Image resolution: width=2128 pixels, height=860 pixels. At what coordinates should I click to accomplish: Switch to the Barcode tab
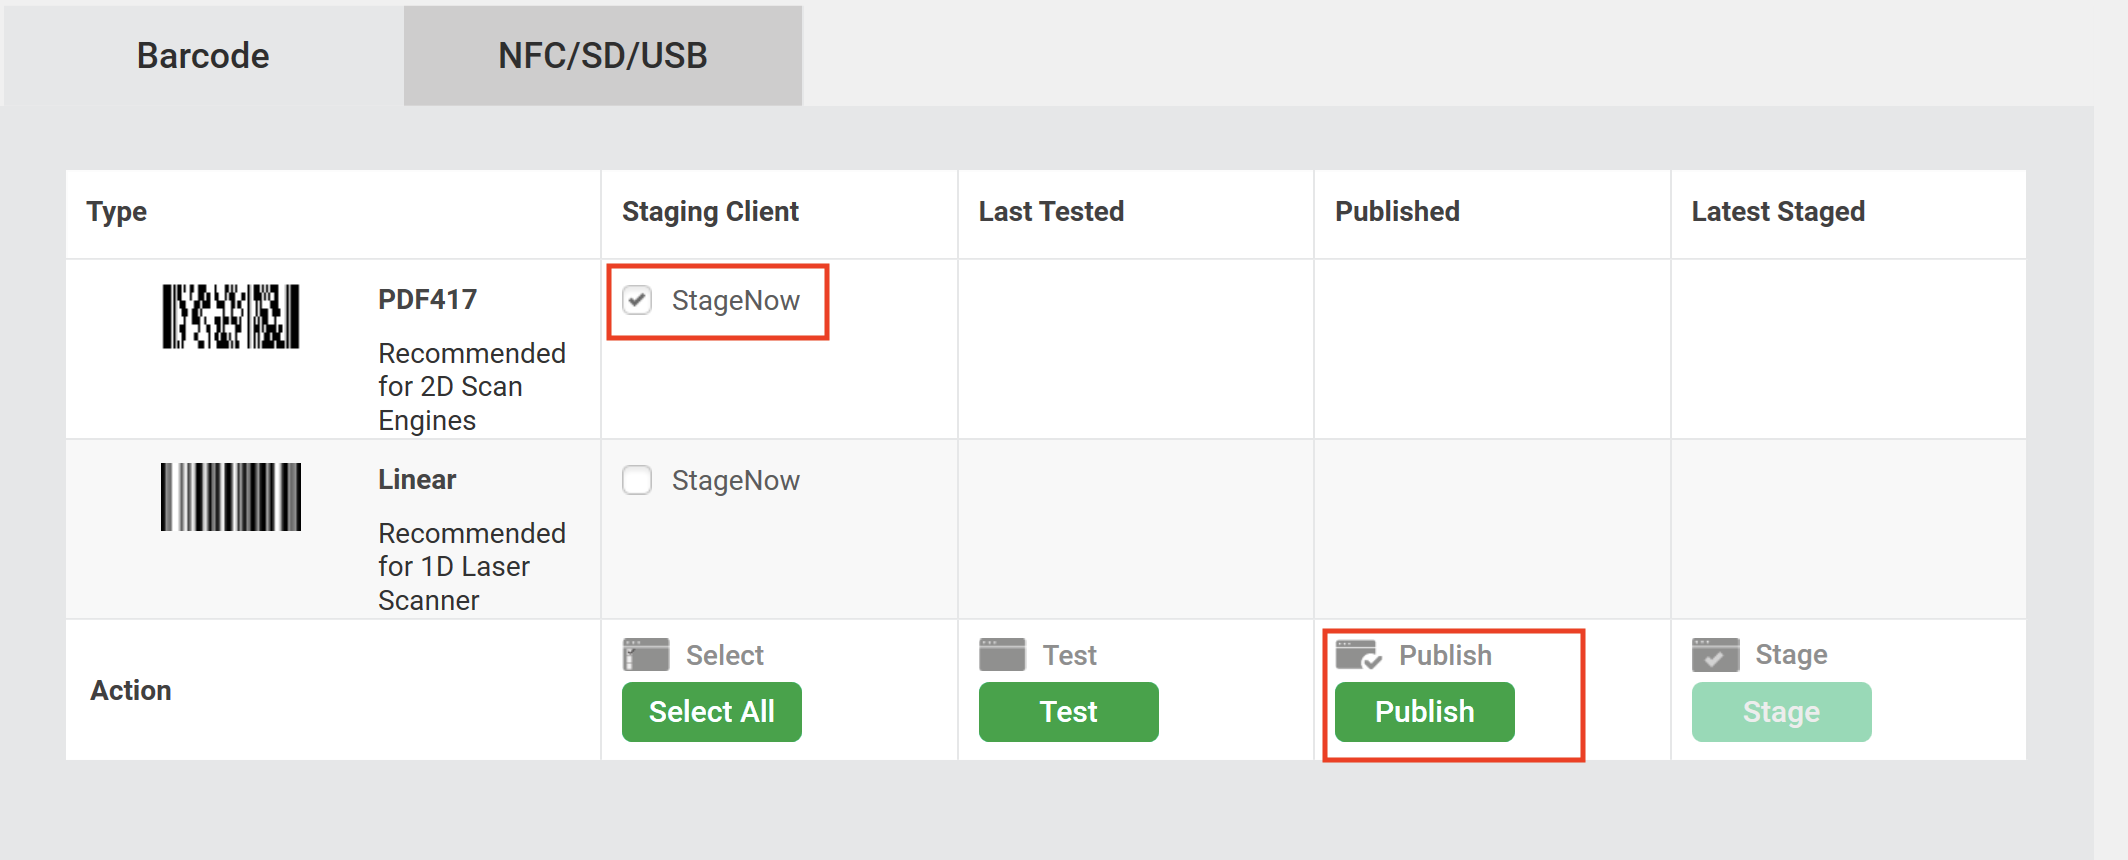click(x=203, y=56)
